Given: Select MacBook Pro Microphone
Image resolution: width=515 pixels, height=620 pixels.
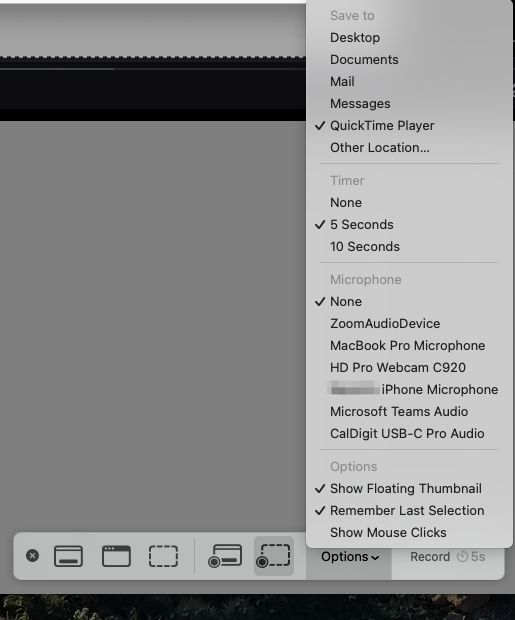Looking at the screenshot, I should (x=409, y=346).
